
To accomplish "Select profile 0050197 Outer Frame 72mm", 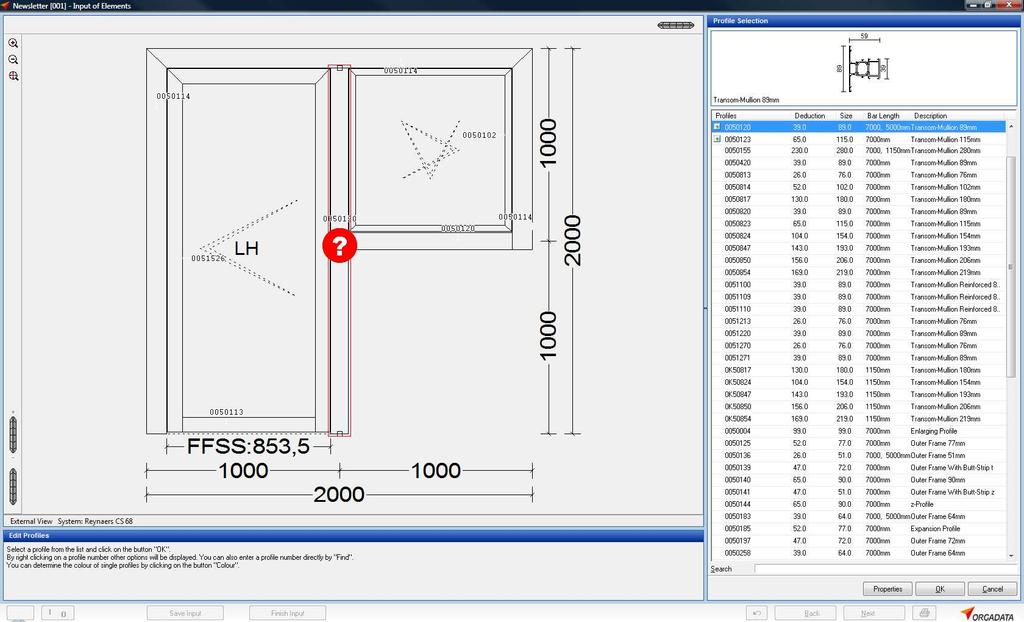I will coord(859,541).
